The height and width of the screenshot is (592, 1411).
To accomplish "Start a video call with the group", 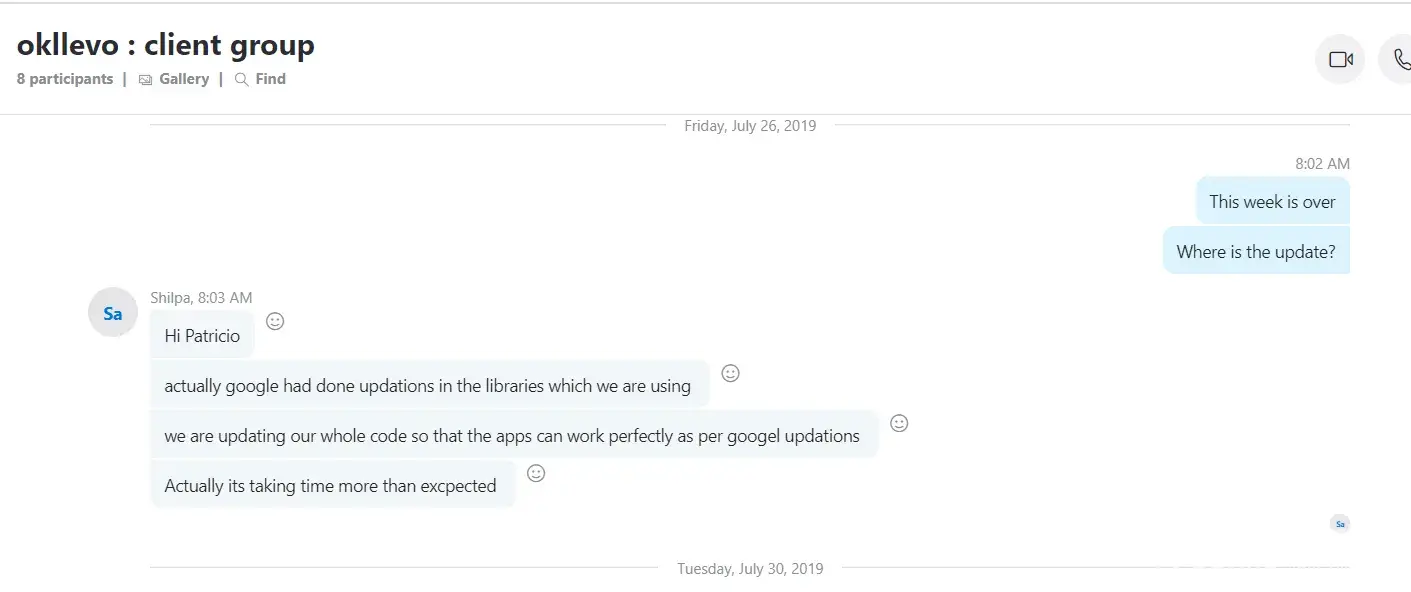I will (x=1340, y=60).
